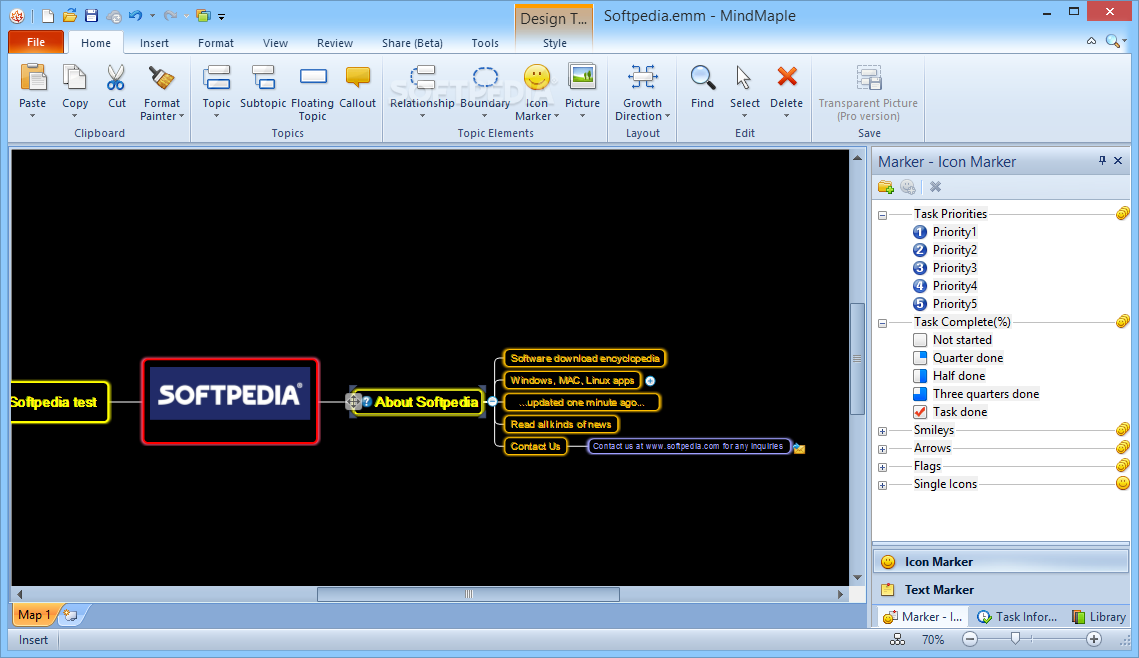The height and width of the screenshot is (658, 1139).
Task: Switch to Task Infor... panel tab
Action: pyautogui.click(x=1017, y=617)
